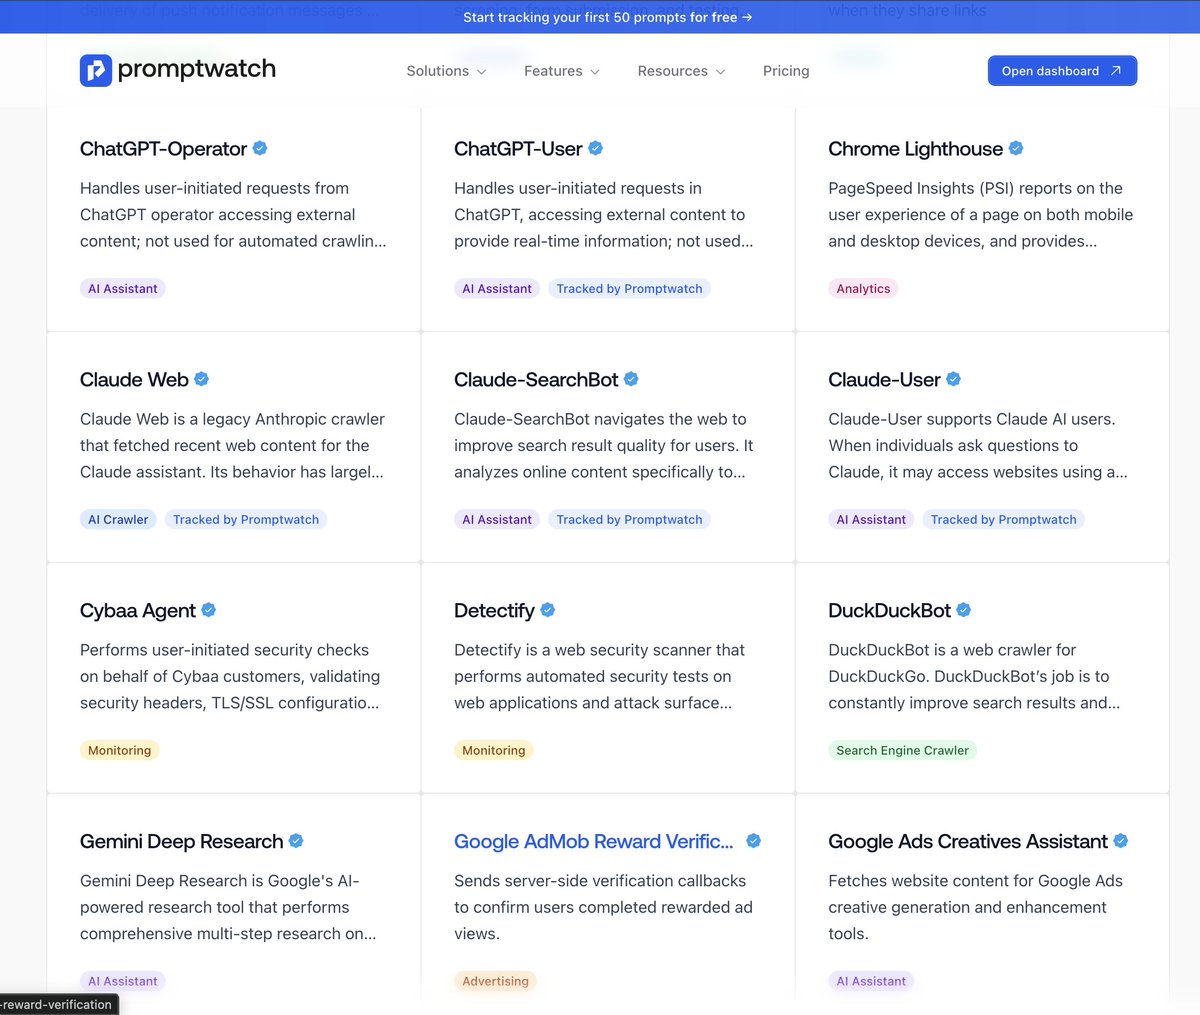Click the Google AdMob description text

[x=603, y=908]
